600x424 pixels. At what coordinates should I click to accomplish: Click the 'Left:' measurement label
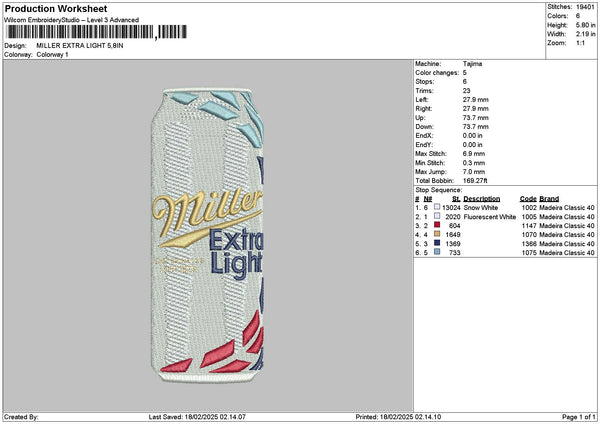point(423,100)
